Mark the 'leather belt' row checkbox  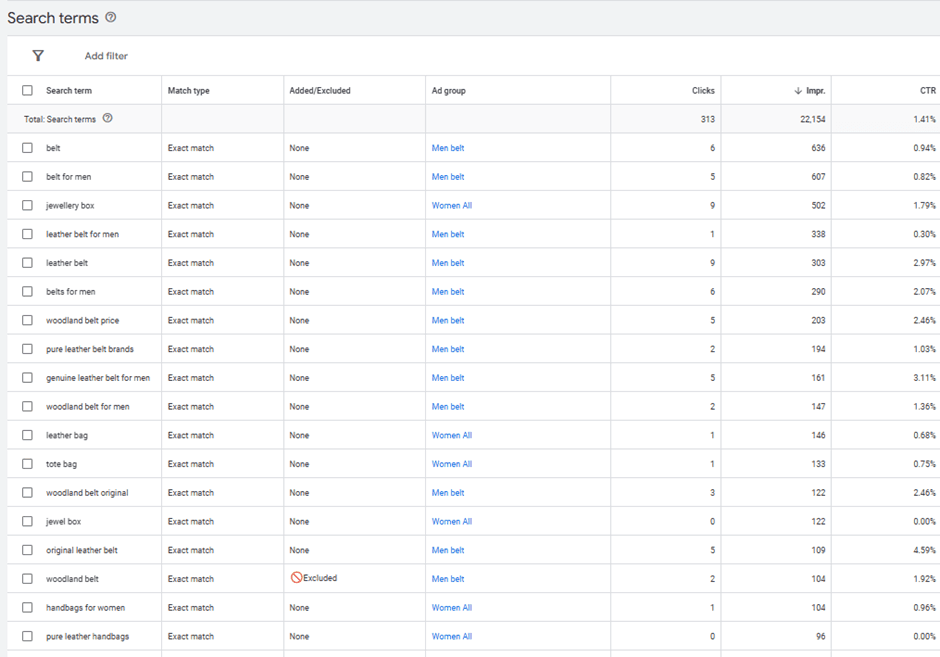click(27, 263)
